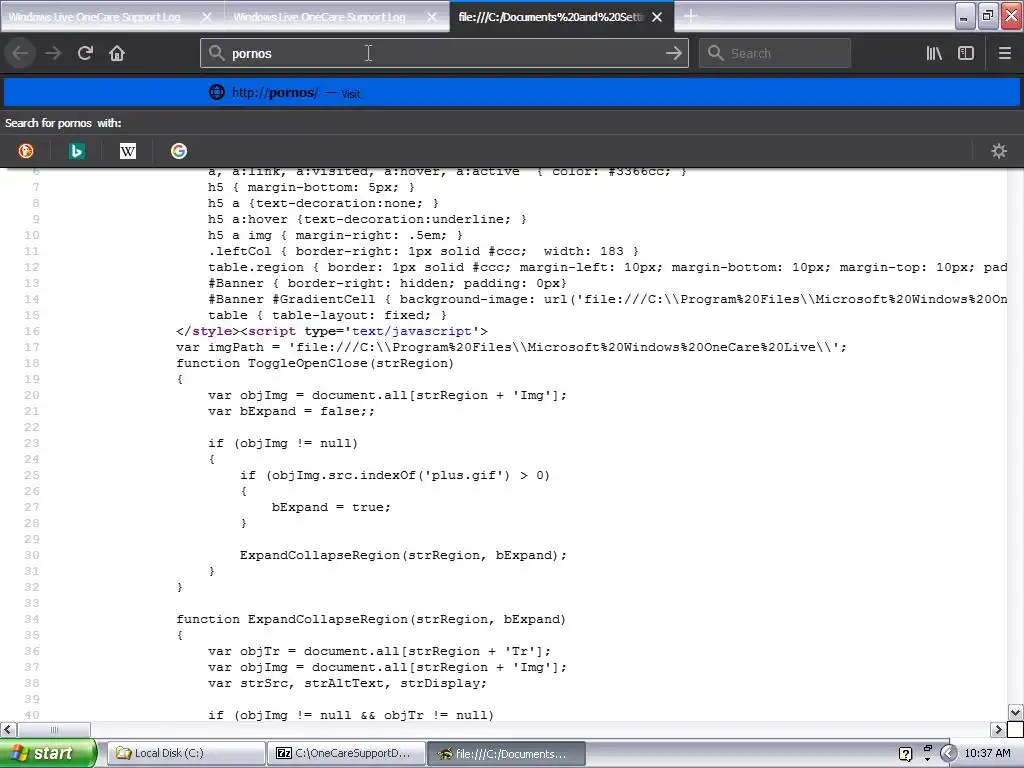Click the vertical scrollbar down arrow

click(x=1015, y=712)
